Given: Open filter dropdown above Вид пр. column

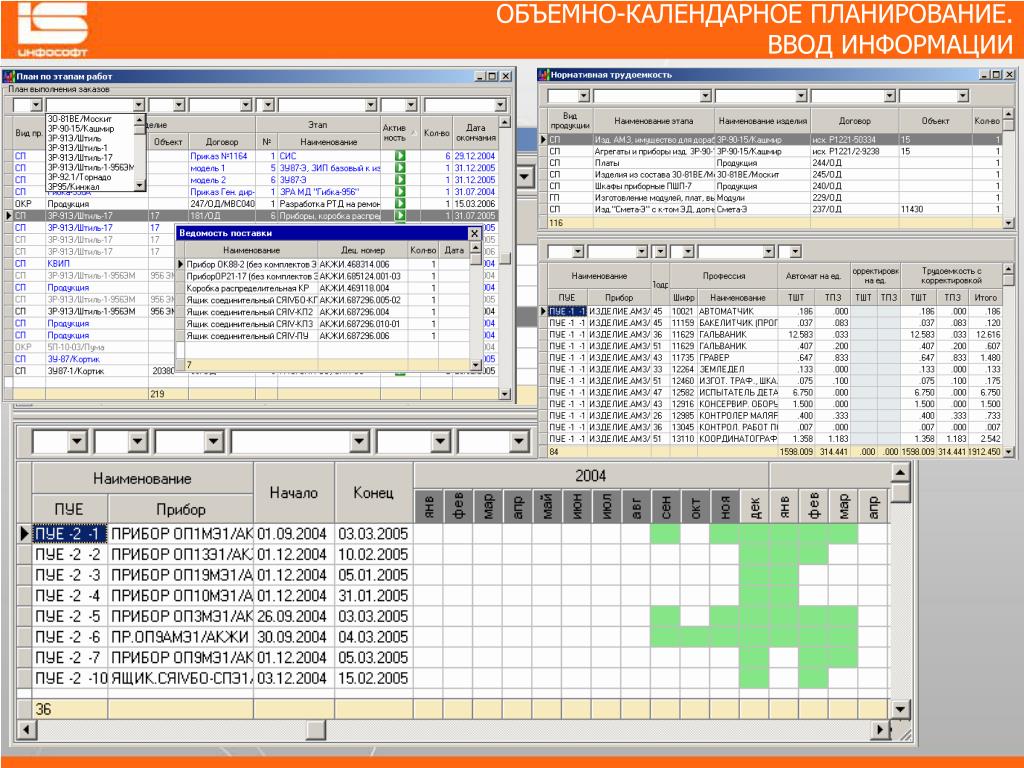Looking at the screenshot, I should click(37, 104).
